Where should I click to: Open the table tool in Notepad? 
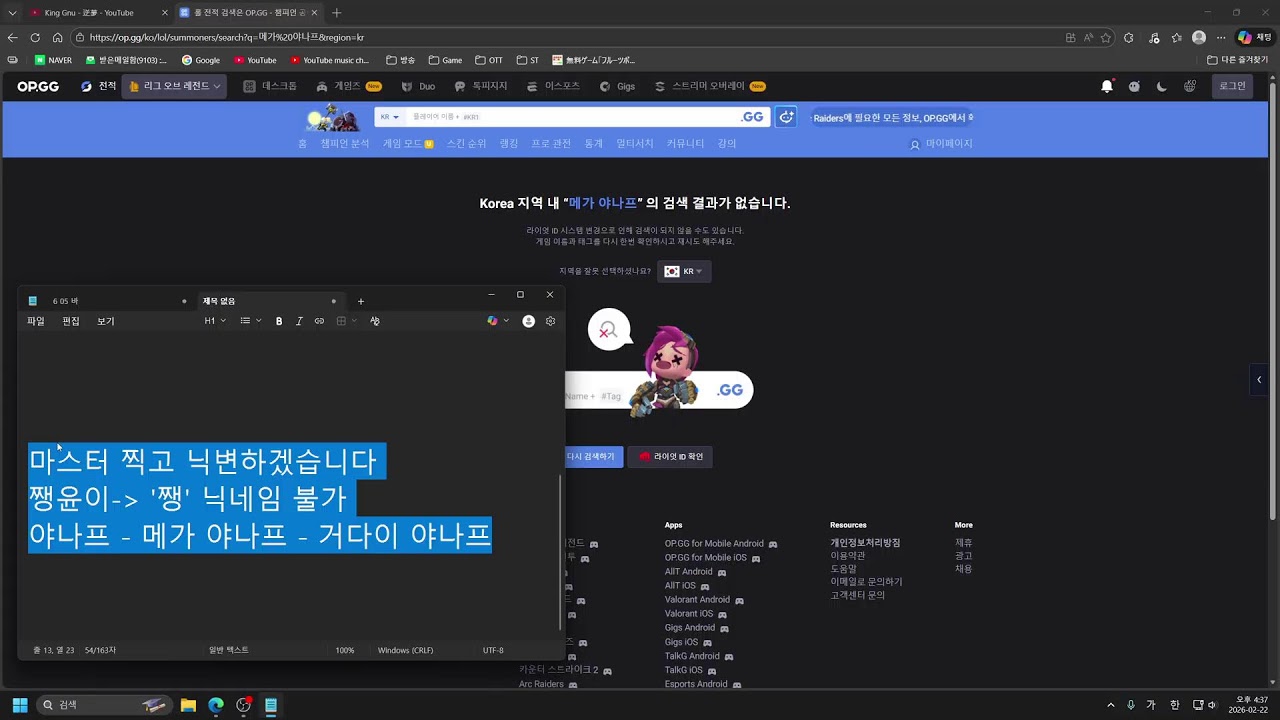(x=346, y=321)
